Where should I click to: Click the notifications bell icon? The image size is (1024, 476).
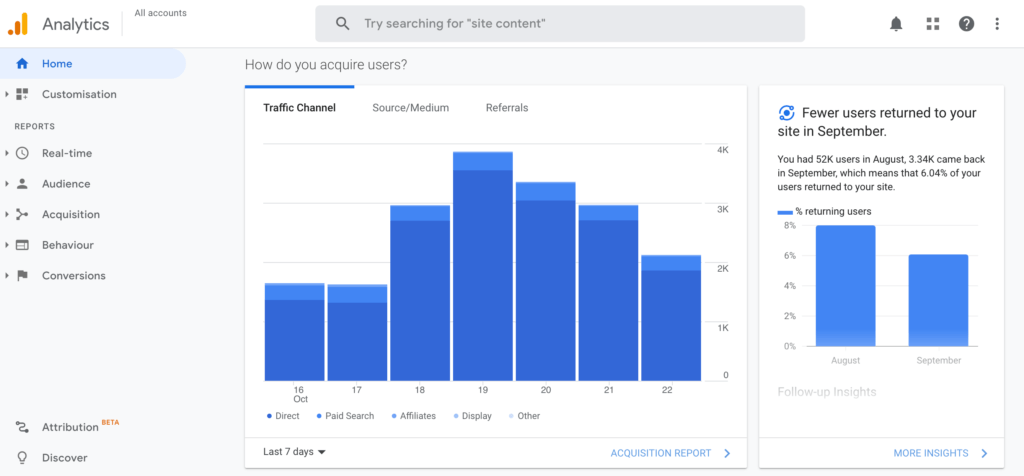[x=896, y=24]
